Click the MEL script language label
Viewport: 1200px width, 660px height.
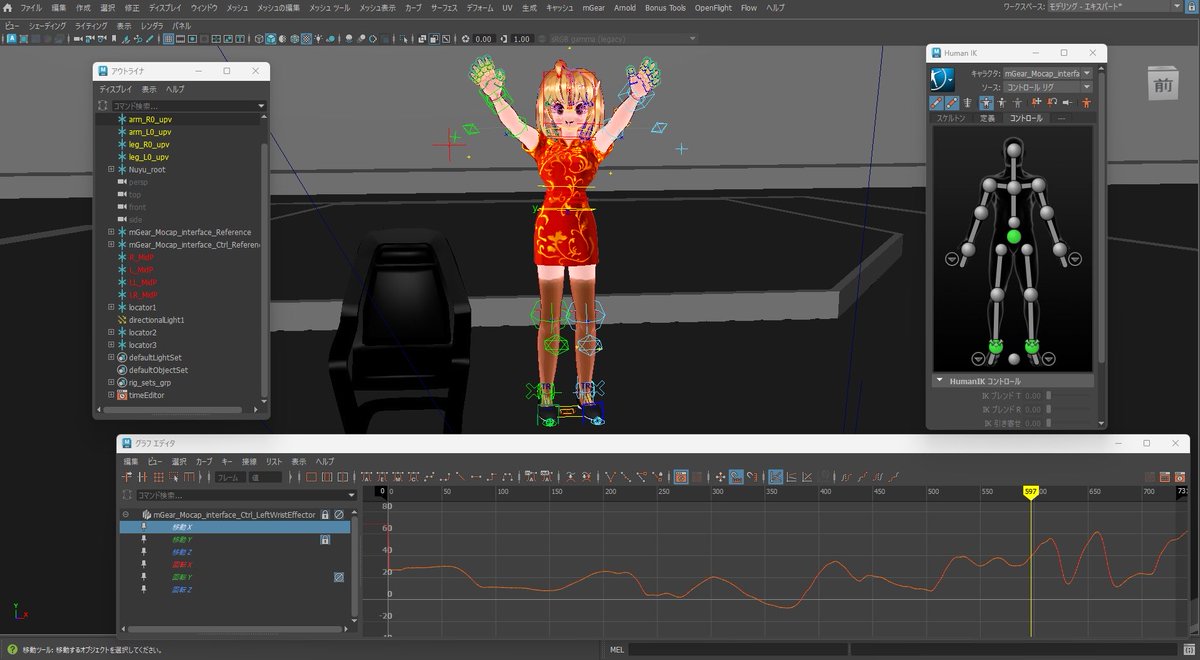tap(617, 650)
